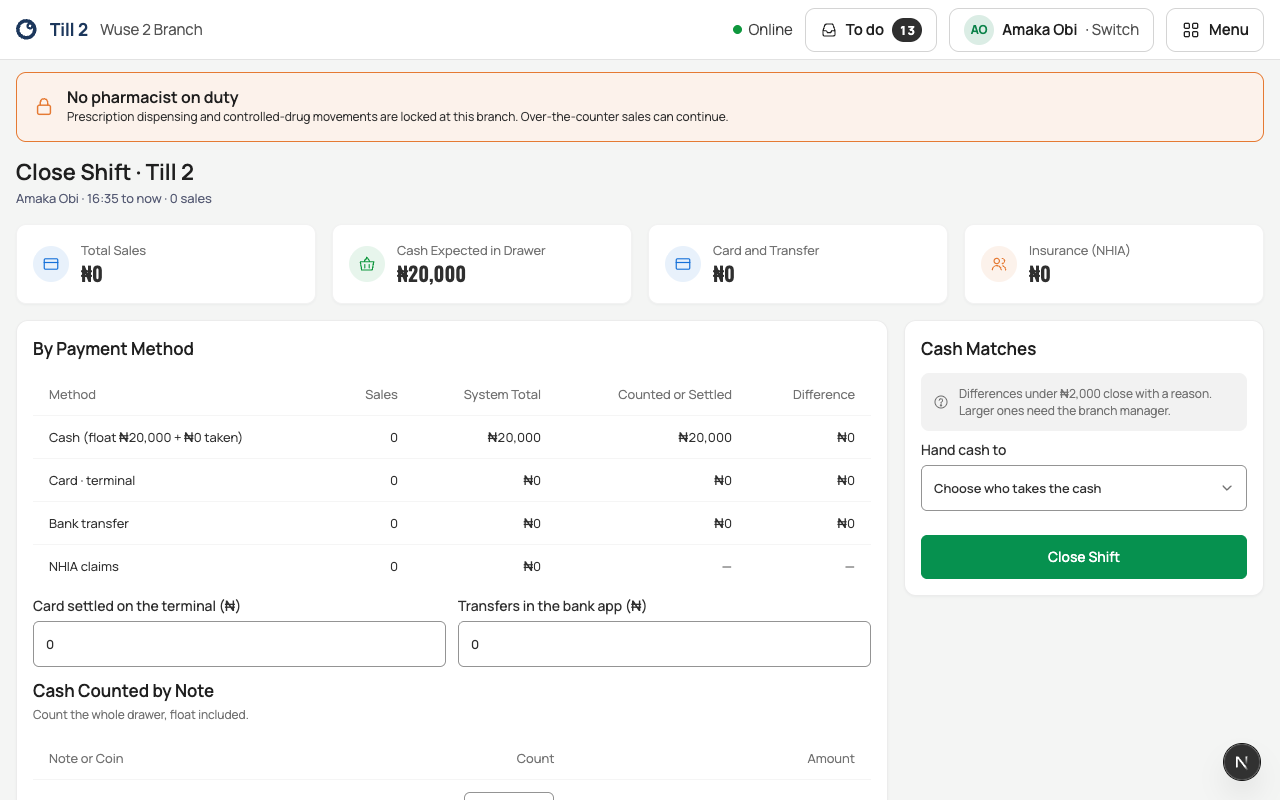Click the AO avatar badge
The height and width of the screenshot is (800, 1280).
tap(979, 30)
